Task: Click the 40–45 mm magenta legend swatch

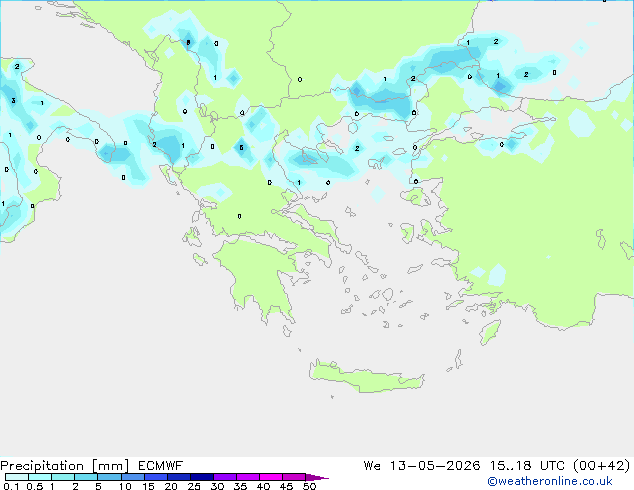Action: click(x=271, y=477)
